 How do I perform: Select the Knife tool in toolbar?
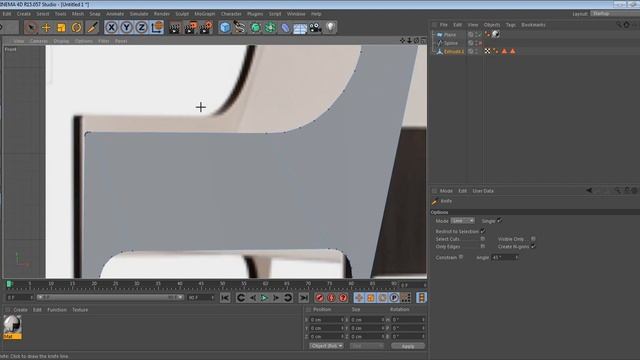click(92, 27)
